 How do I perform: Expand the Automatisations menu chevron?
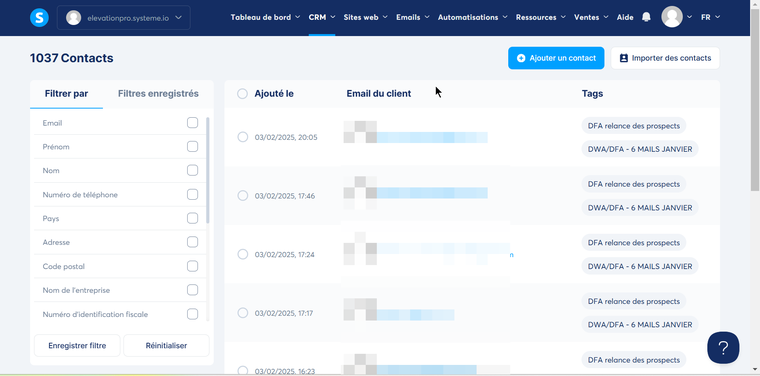[505, 17]
